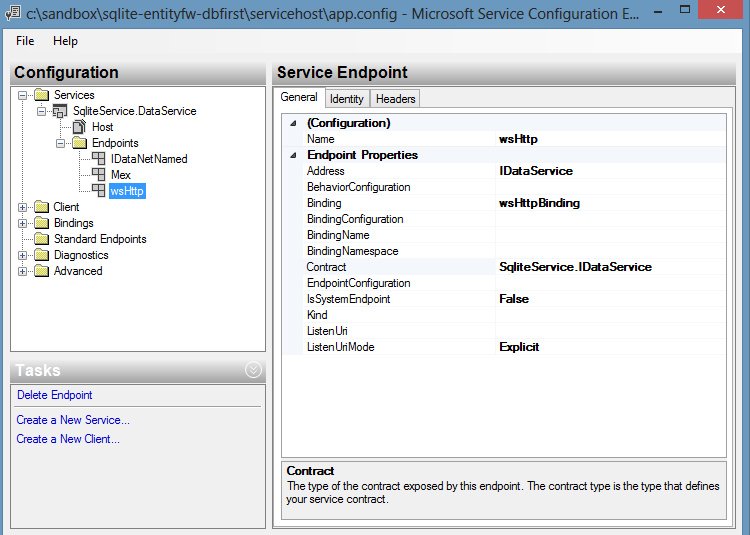
Task: Click the empty ListenUri value field
Action: (611, 331)
